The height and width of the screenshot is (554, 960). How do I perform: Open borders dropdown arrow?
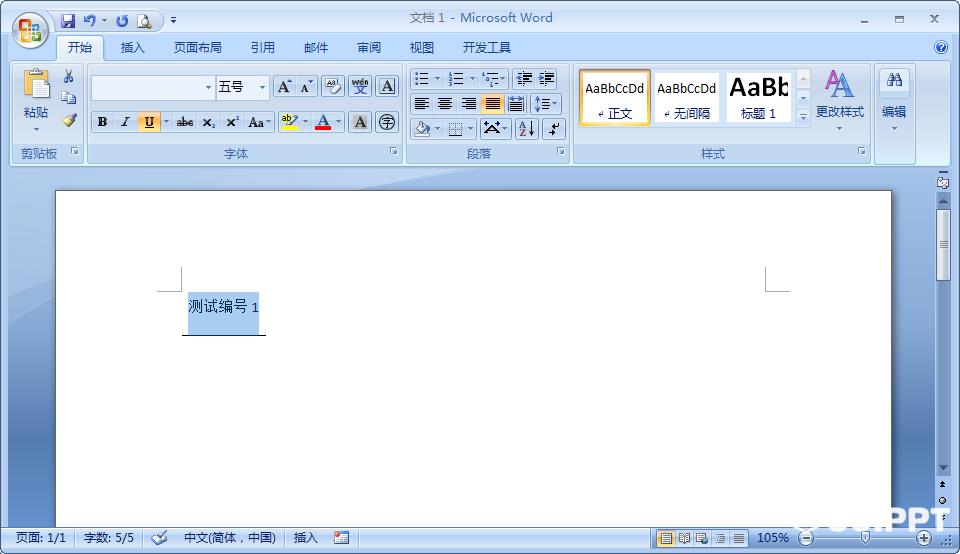click(470, 129)
